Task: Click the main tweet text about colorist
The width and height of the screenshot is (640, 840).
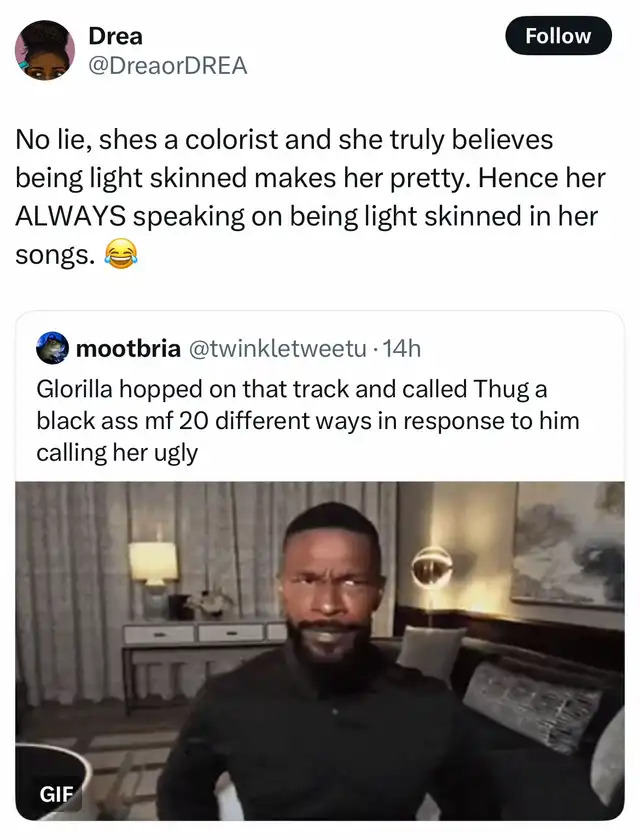Action: (310, 197)
